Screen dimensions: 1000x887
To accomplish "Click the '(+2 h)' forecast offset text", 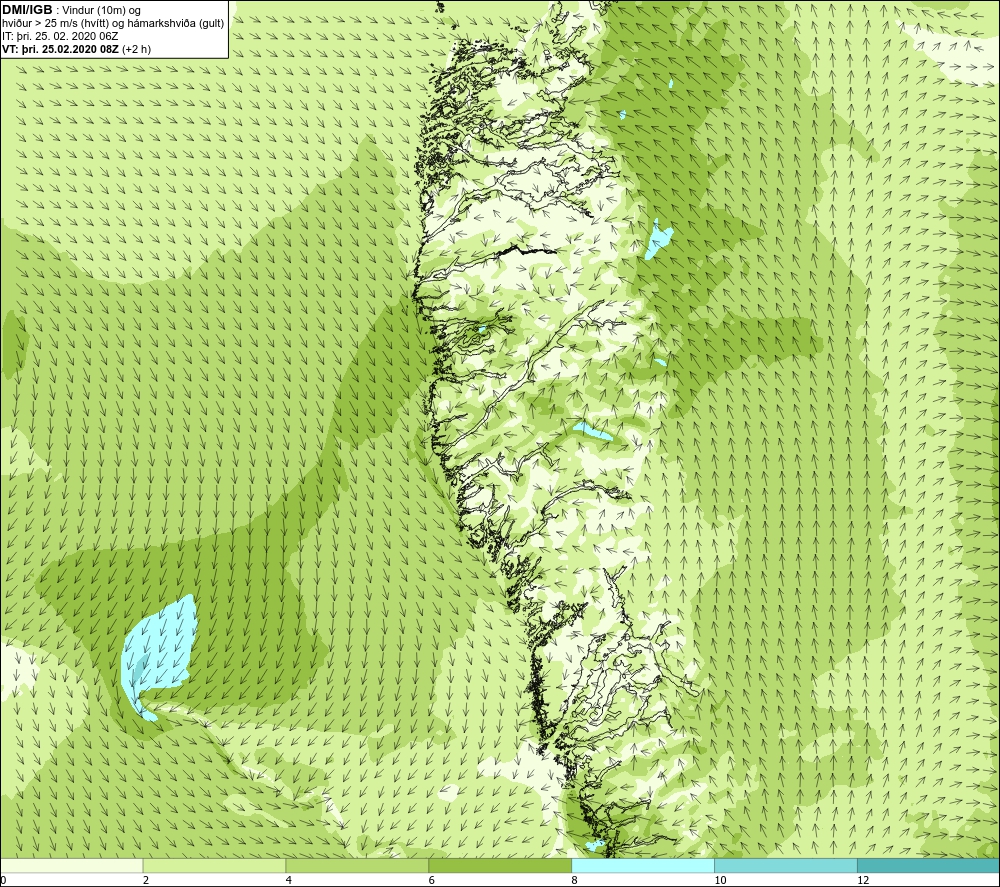I will pos(136,49).
